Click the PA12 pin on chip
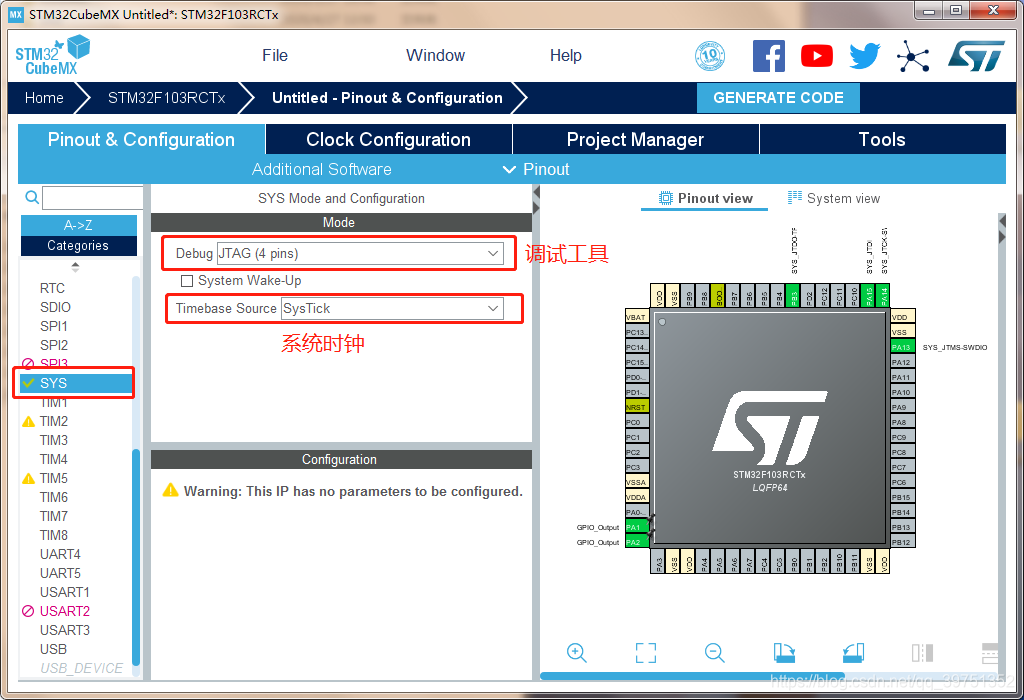This screenshot has height=700, width=1024. tap(903, 362)
